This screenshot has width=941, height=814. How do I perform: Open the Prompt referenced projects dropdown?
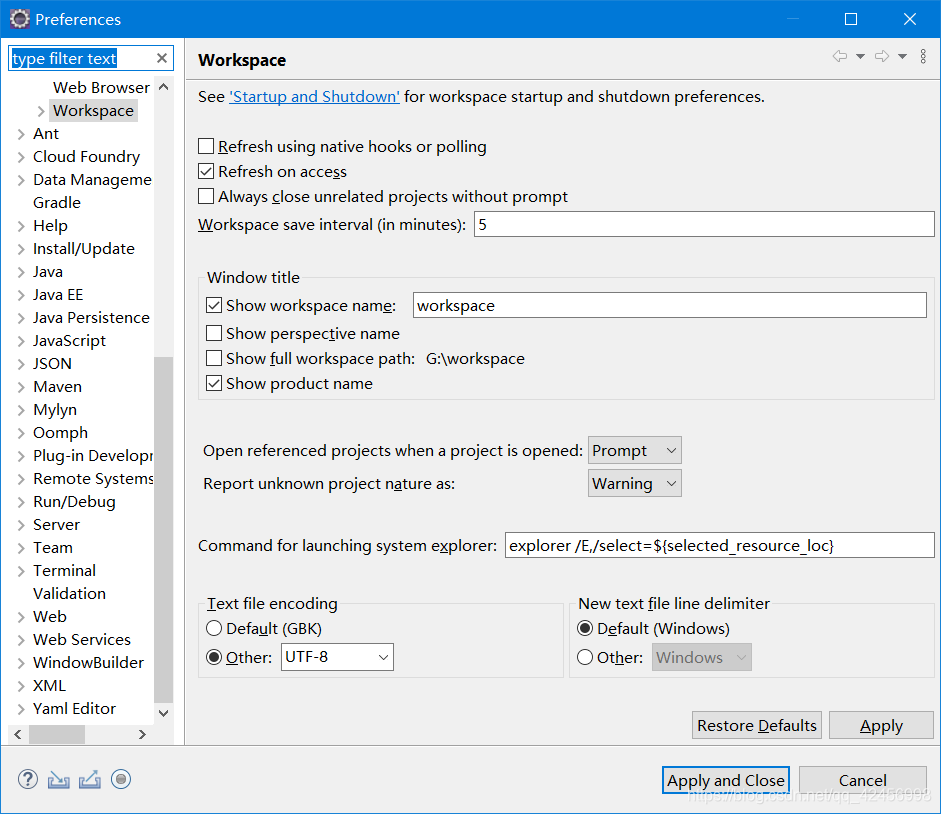pyautogui.click(x=634, y=450)
